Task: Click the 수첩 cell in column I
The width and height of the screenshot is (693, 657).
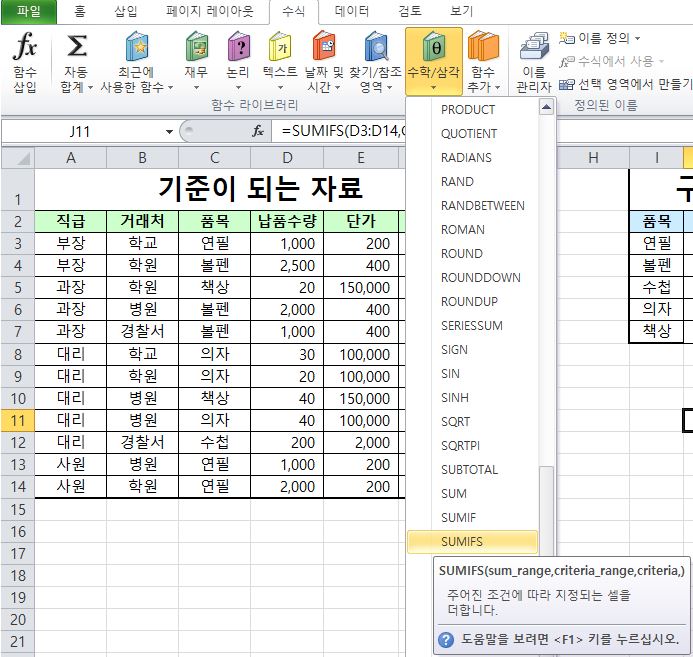Action: (x=656, y=287)
